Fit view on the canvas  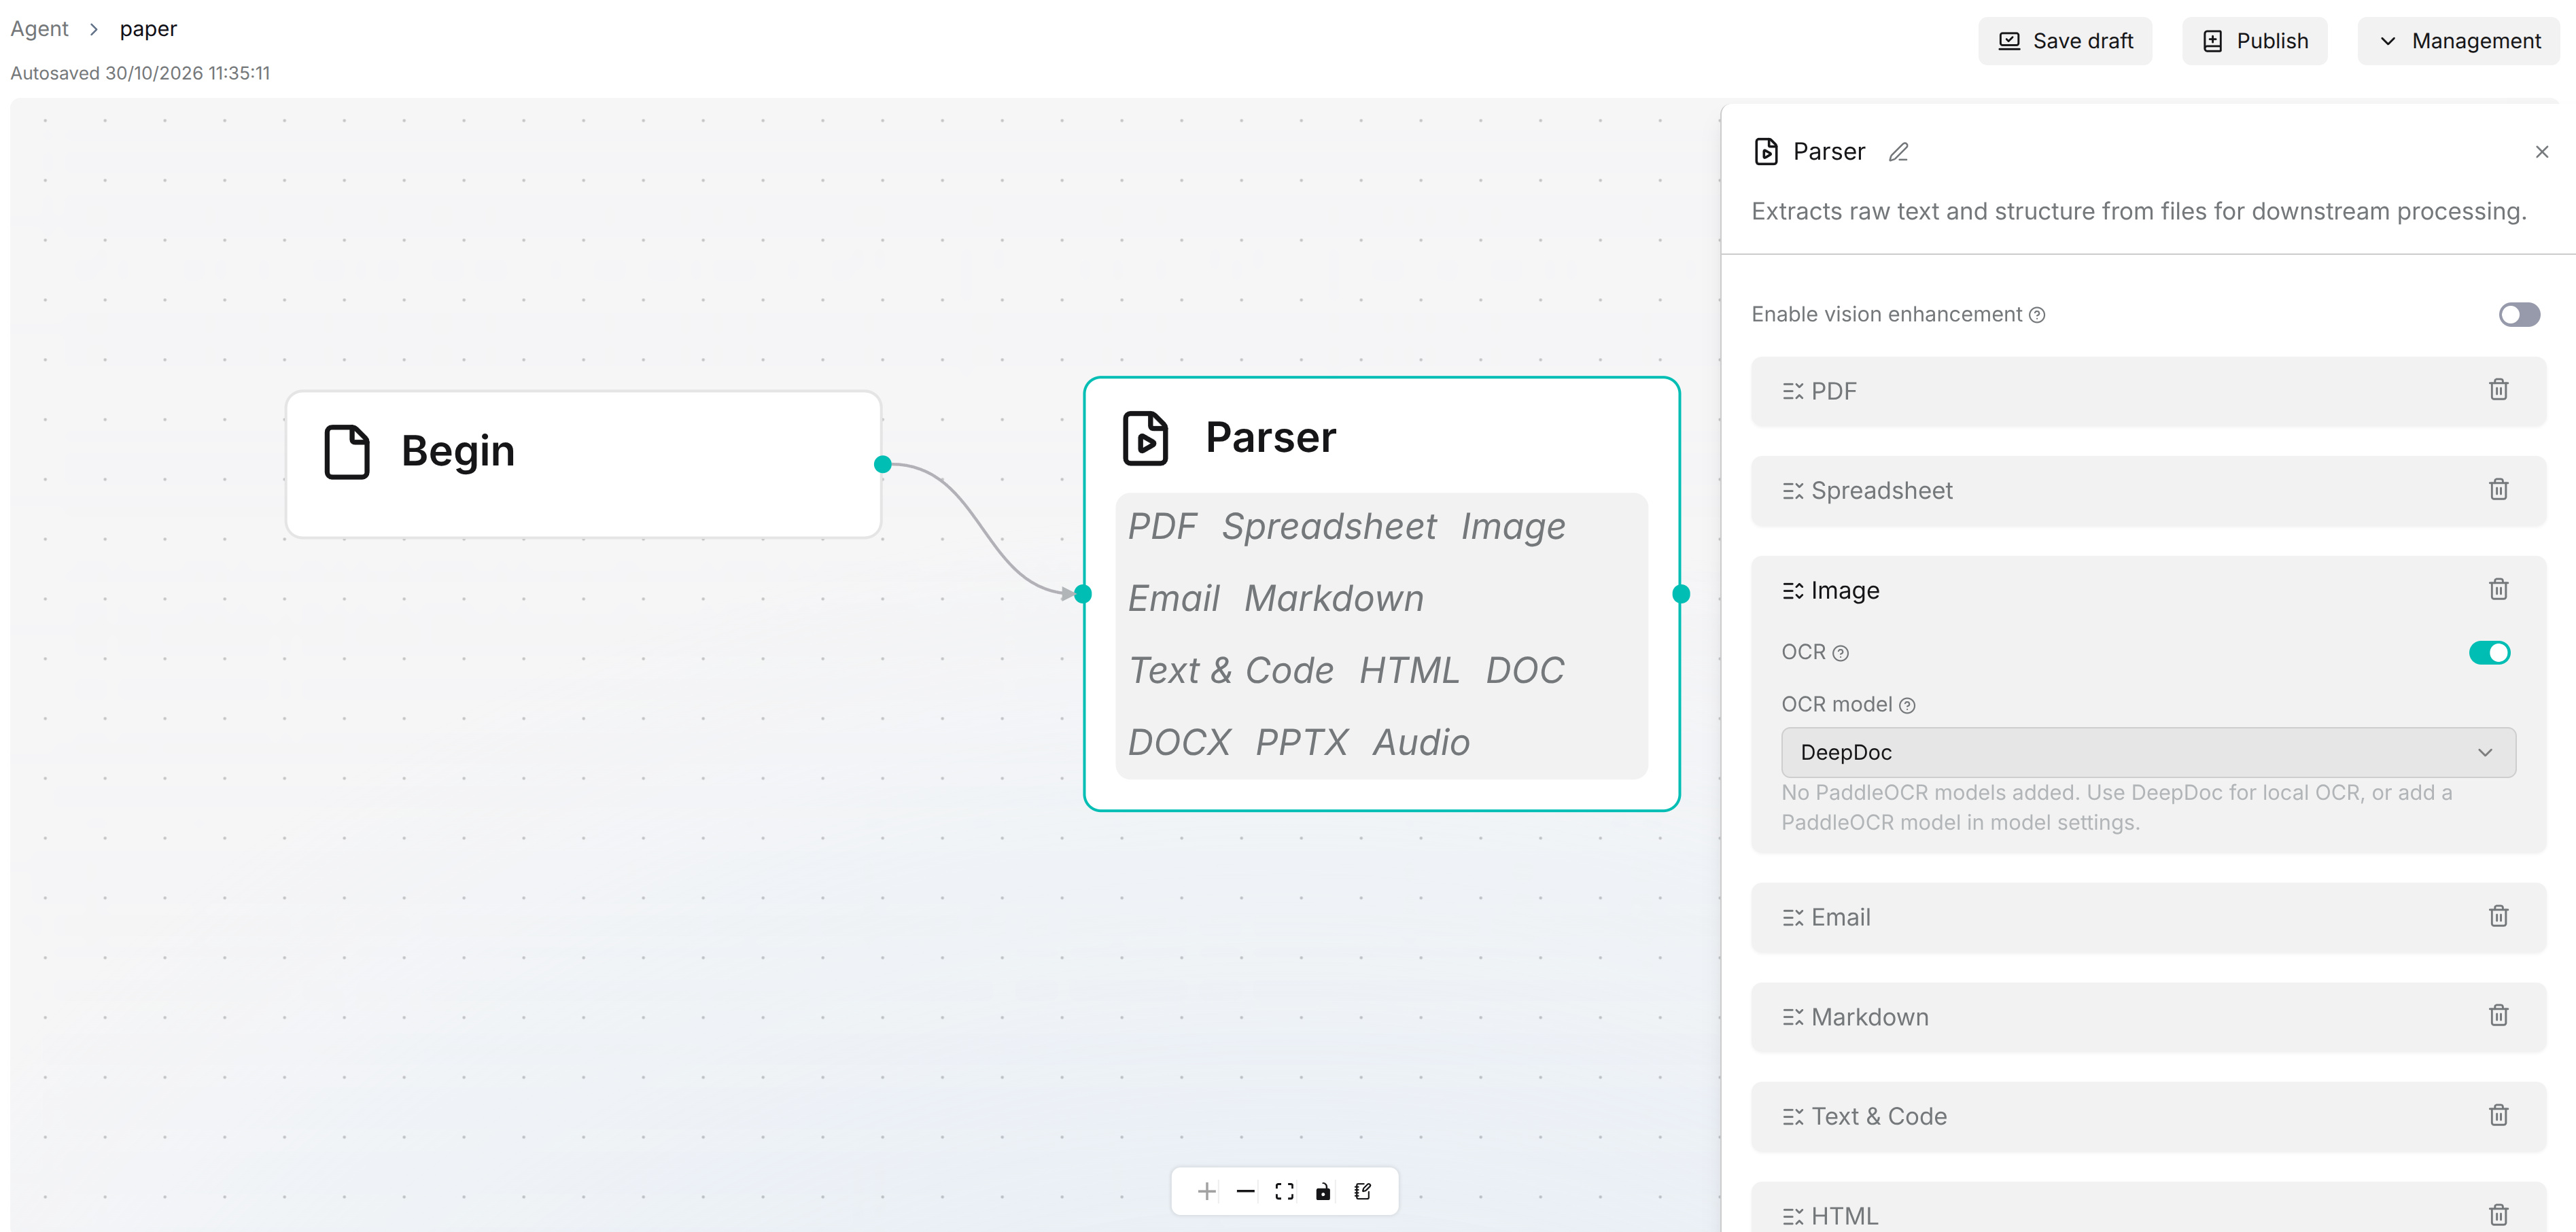coord(1284,1191)
